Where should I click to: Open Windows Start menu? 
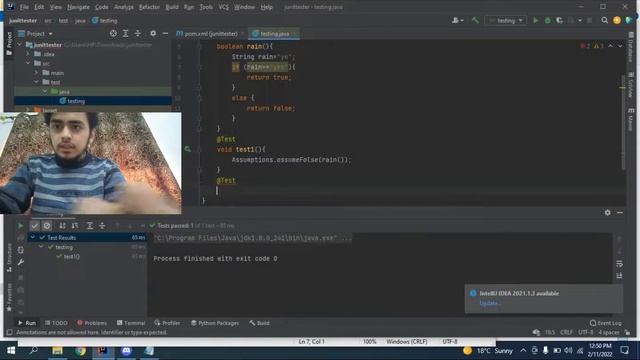click(11, 350)
